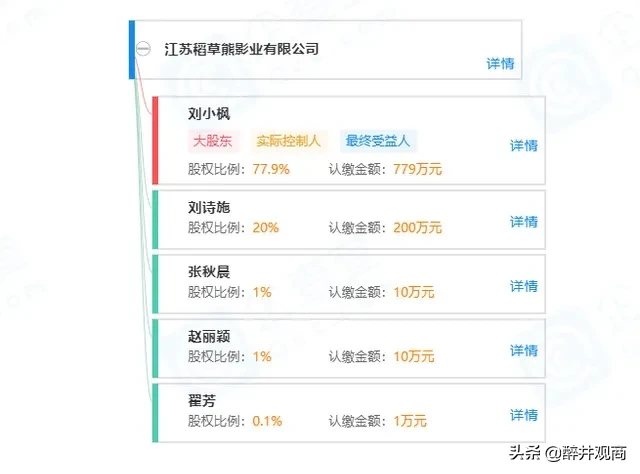
Task: View 详情 for 刘诗施
Action: [524, 222]
